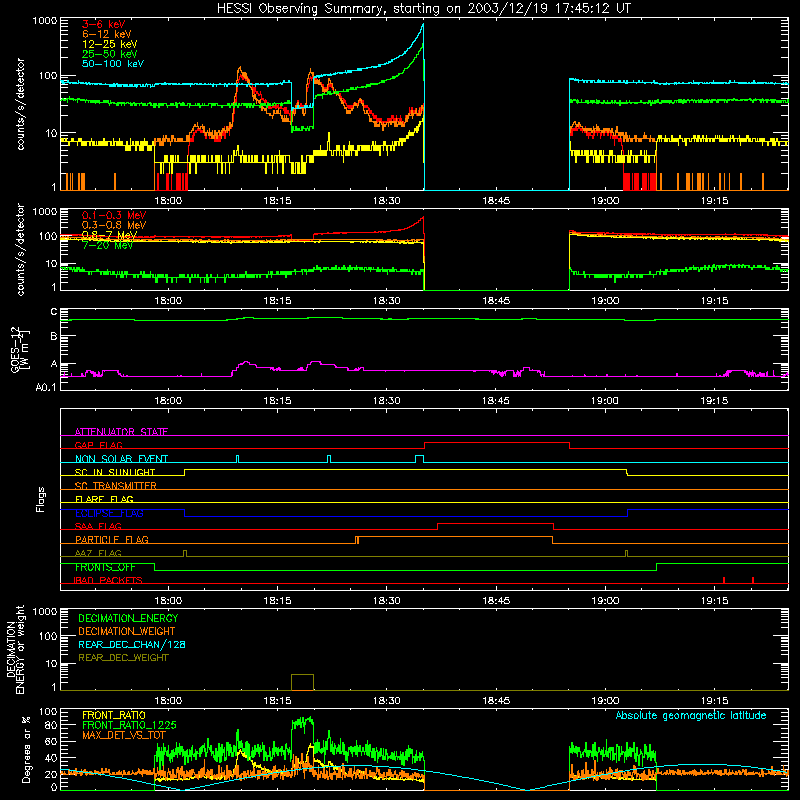Click the Flags panel axis label
This screenshot has width=800, height=800.
click(41, 499)
